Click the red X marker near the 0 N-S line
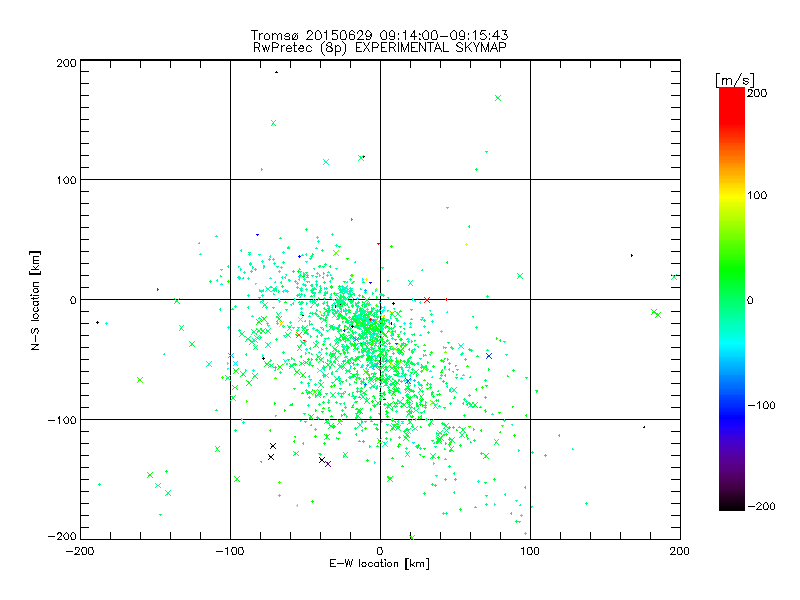 coord(427,300)
